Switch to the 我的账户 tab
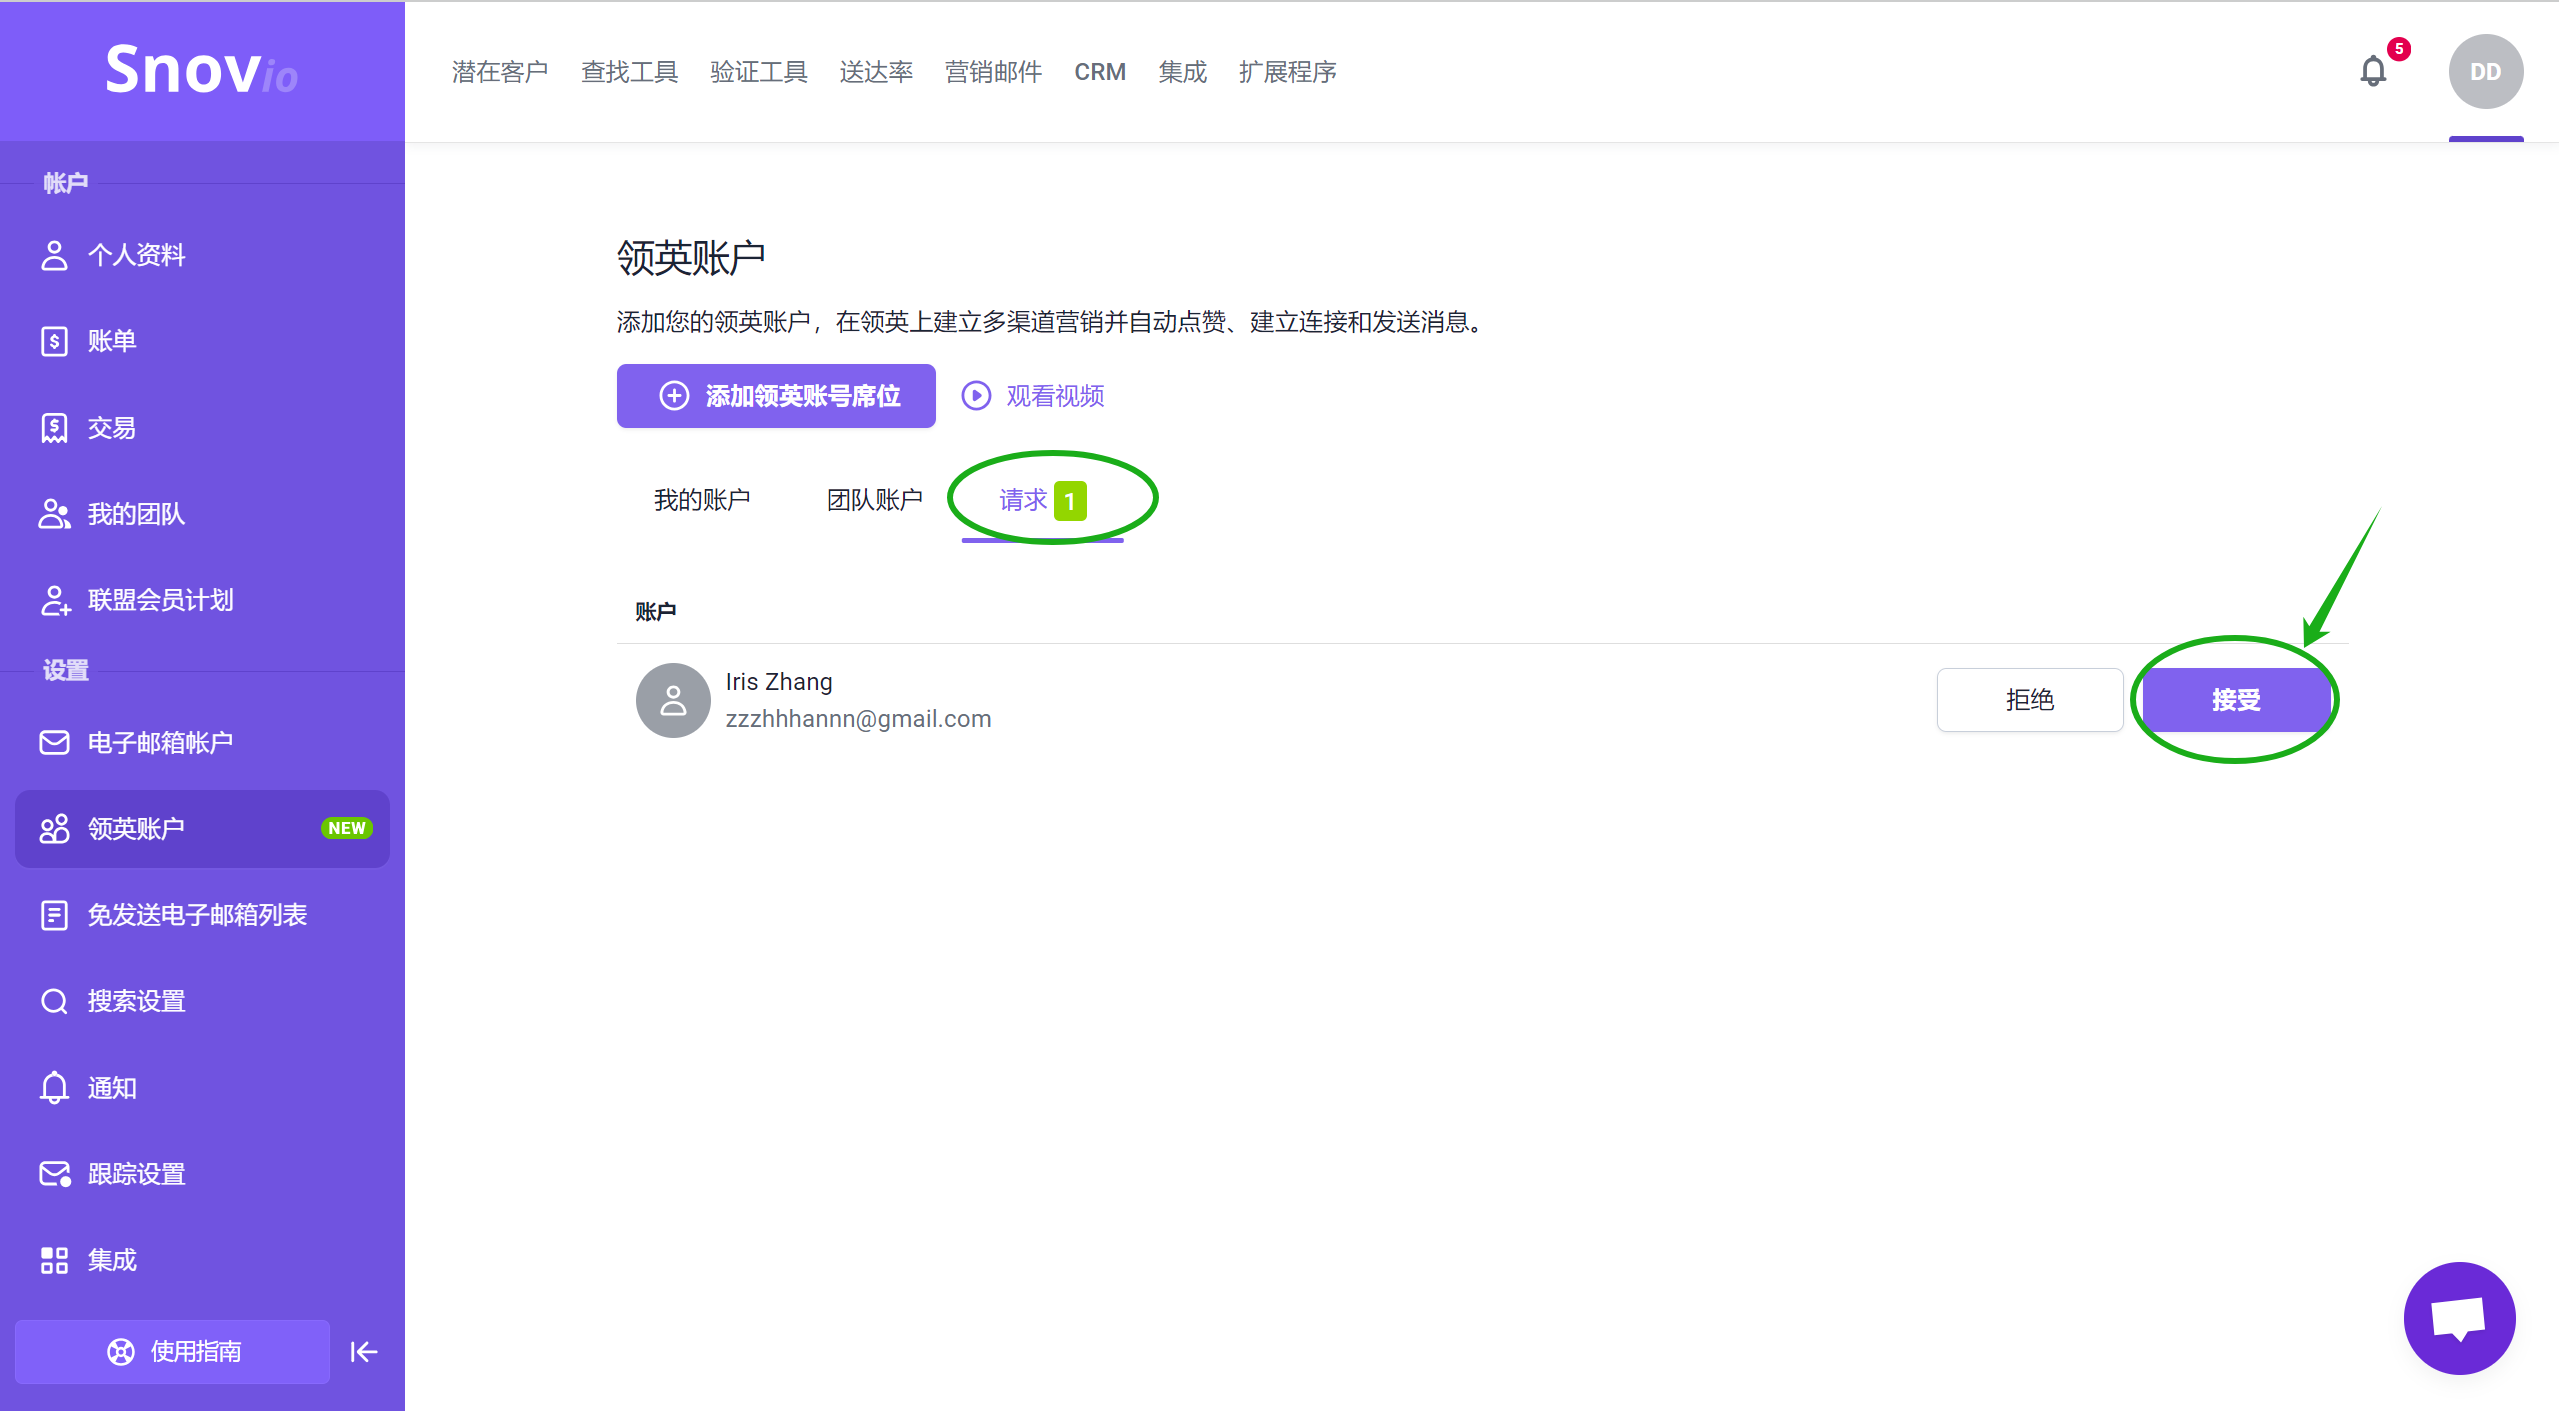Screen dimensions: 2559x1411 [x=702, y=500]
